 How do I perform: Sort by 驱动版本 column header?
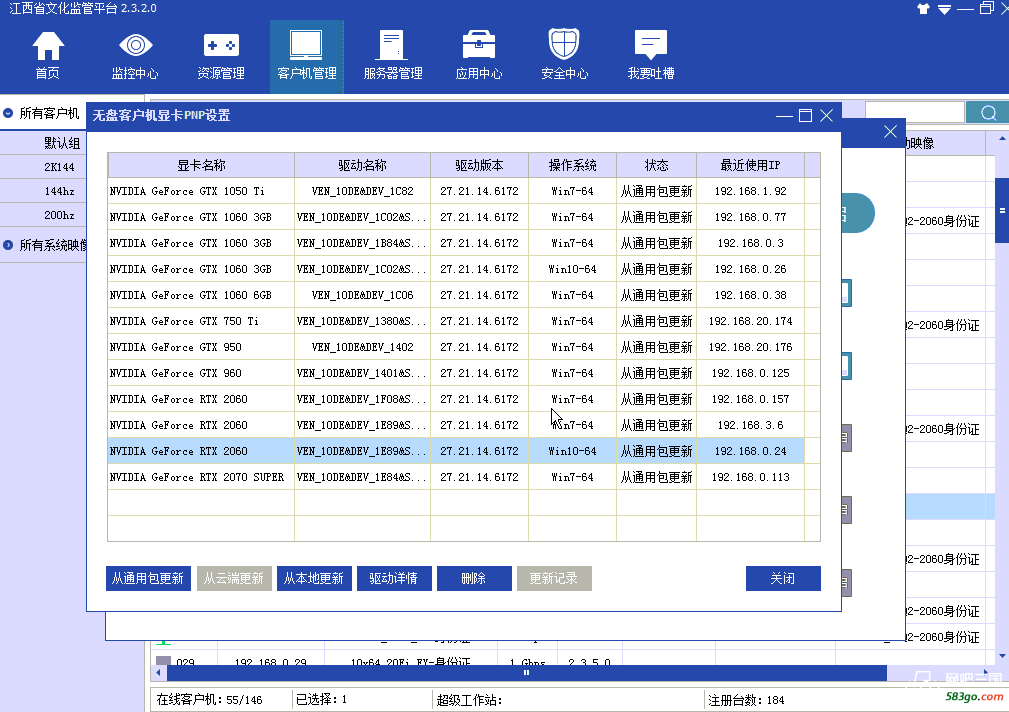[479, 165]
